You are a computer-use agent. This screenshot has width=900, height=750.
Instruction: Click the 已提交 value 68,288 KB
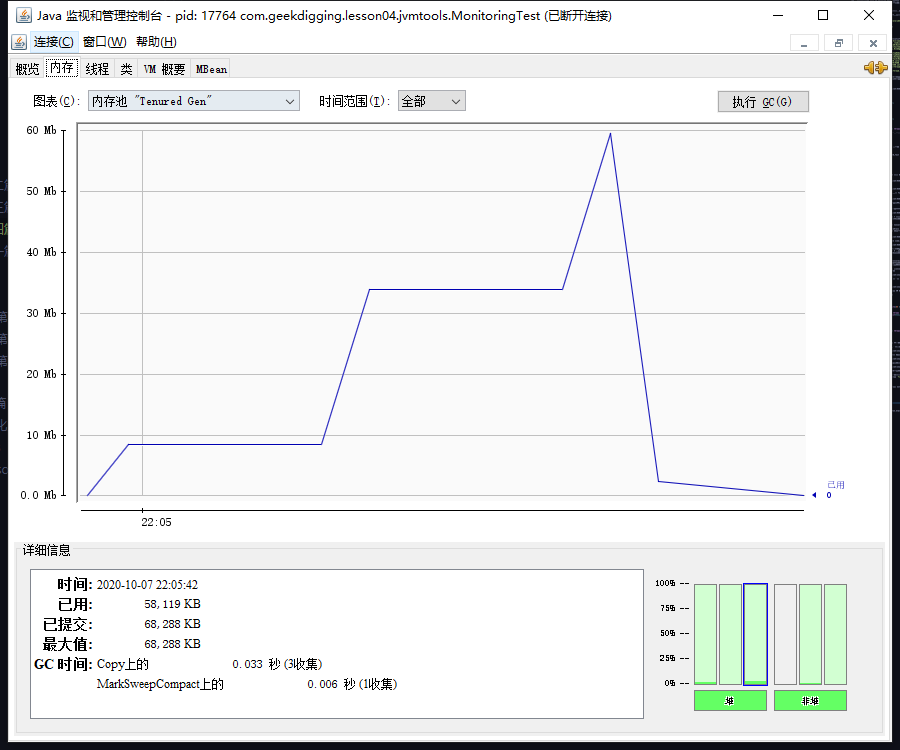[x=172, y=624]
